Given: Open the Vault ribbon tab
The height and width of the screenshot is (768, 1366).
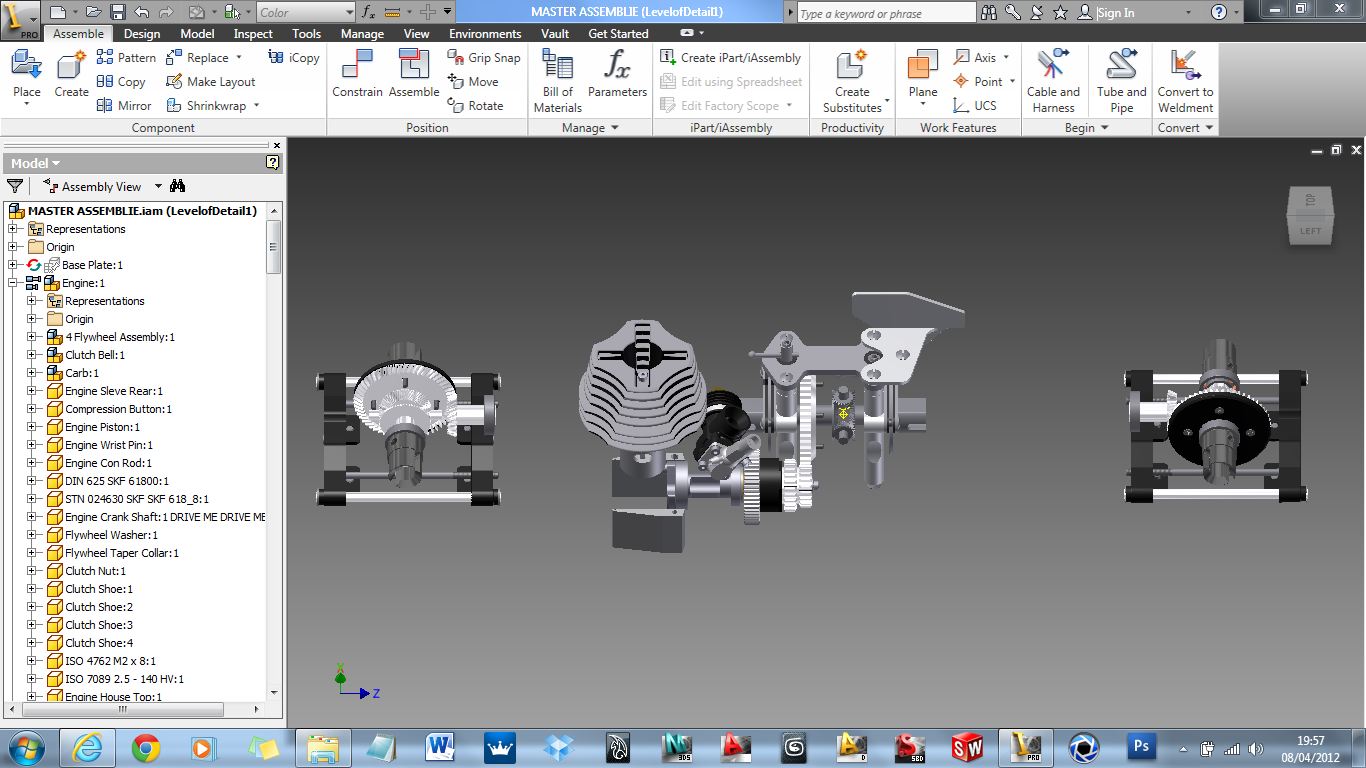Looking at the screenshot, I should click(555, 33).
